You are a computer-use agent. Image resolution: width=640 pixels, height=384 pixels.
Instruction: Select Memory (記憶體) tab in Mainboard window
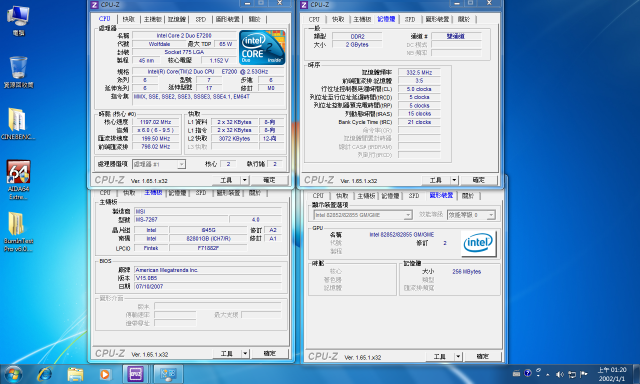[177, 193]
